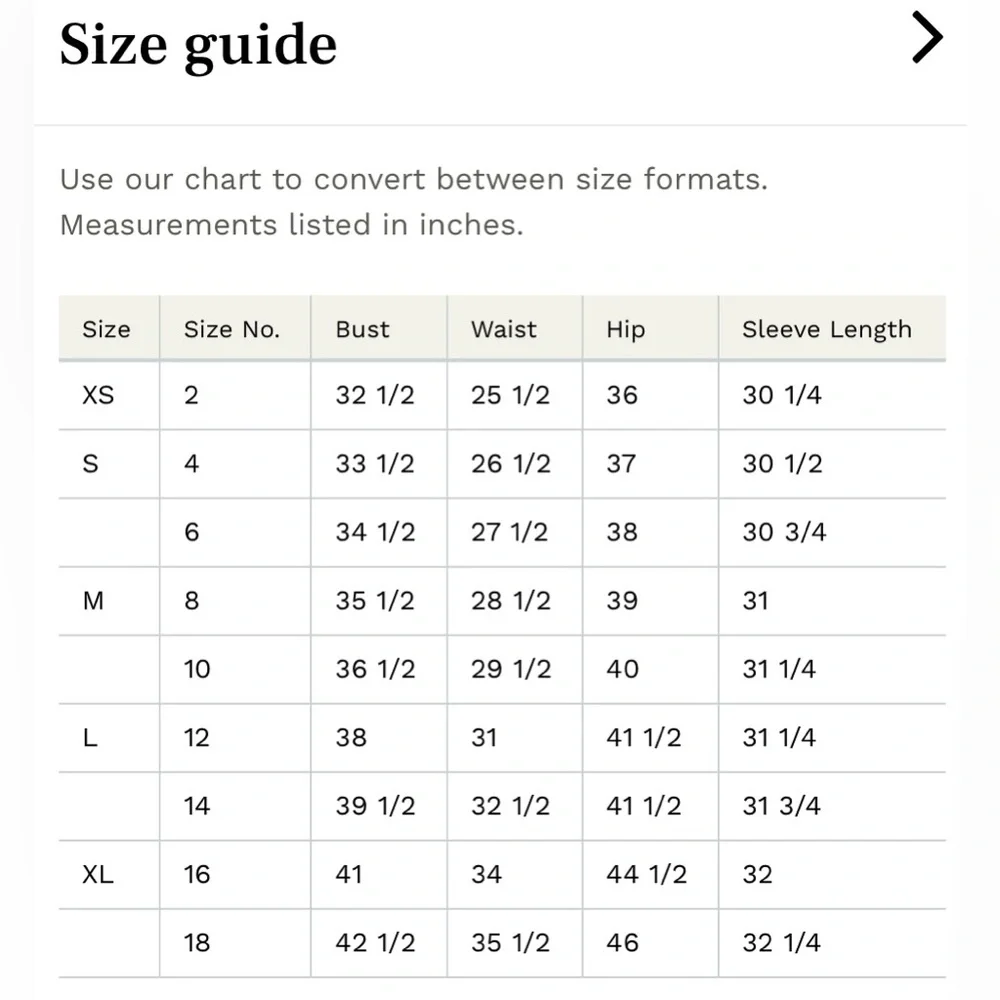Select size number 18 cell
Viewport: 1000px width, 1000px height.
coord(197,943)
